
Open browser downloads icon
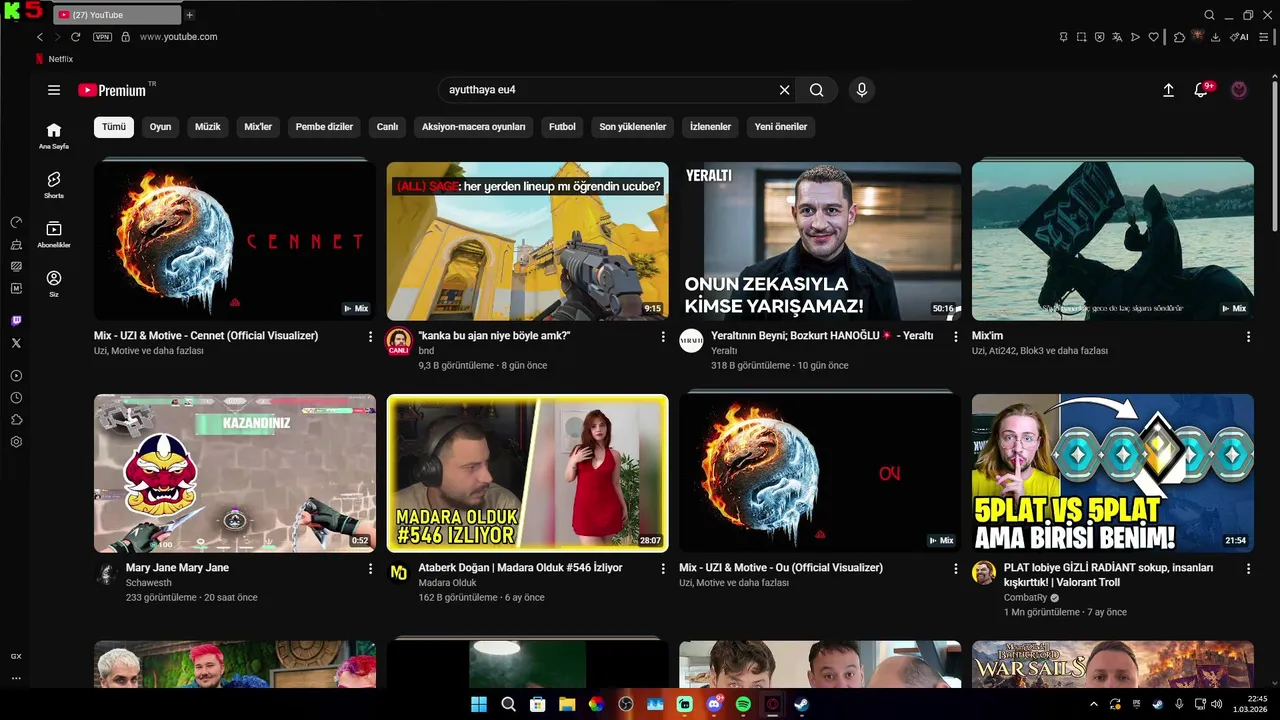coord(1215,37)
